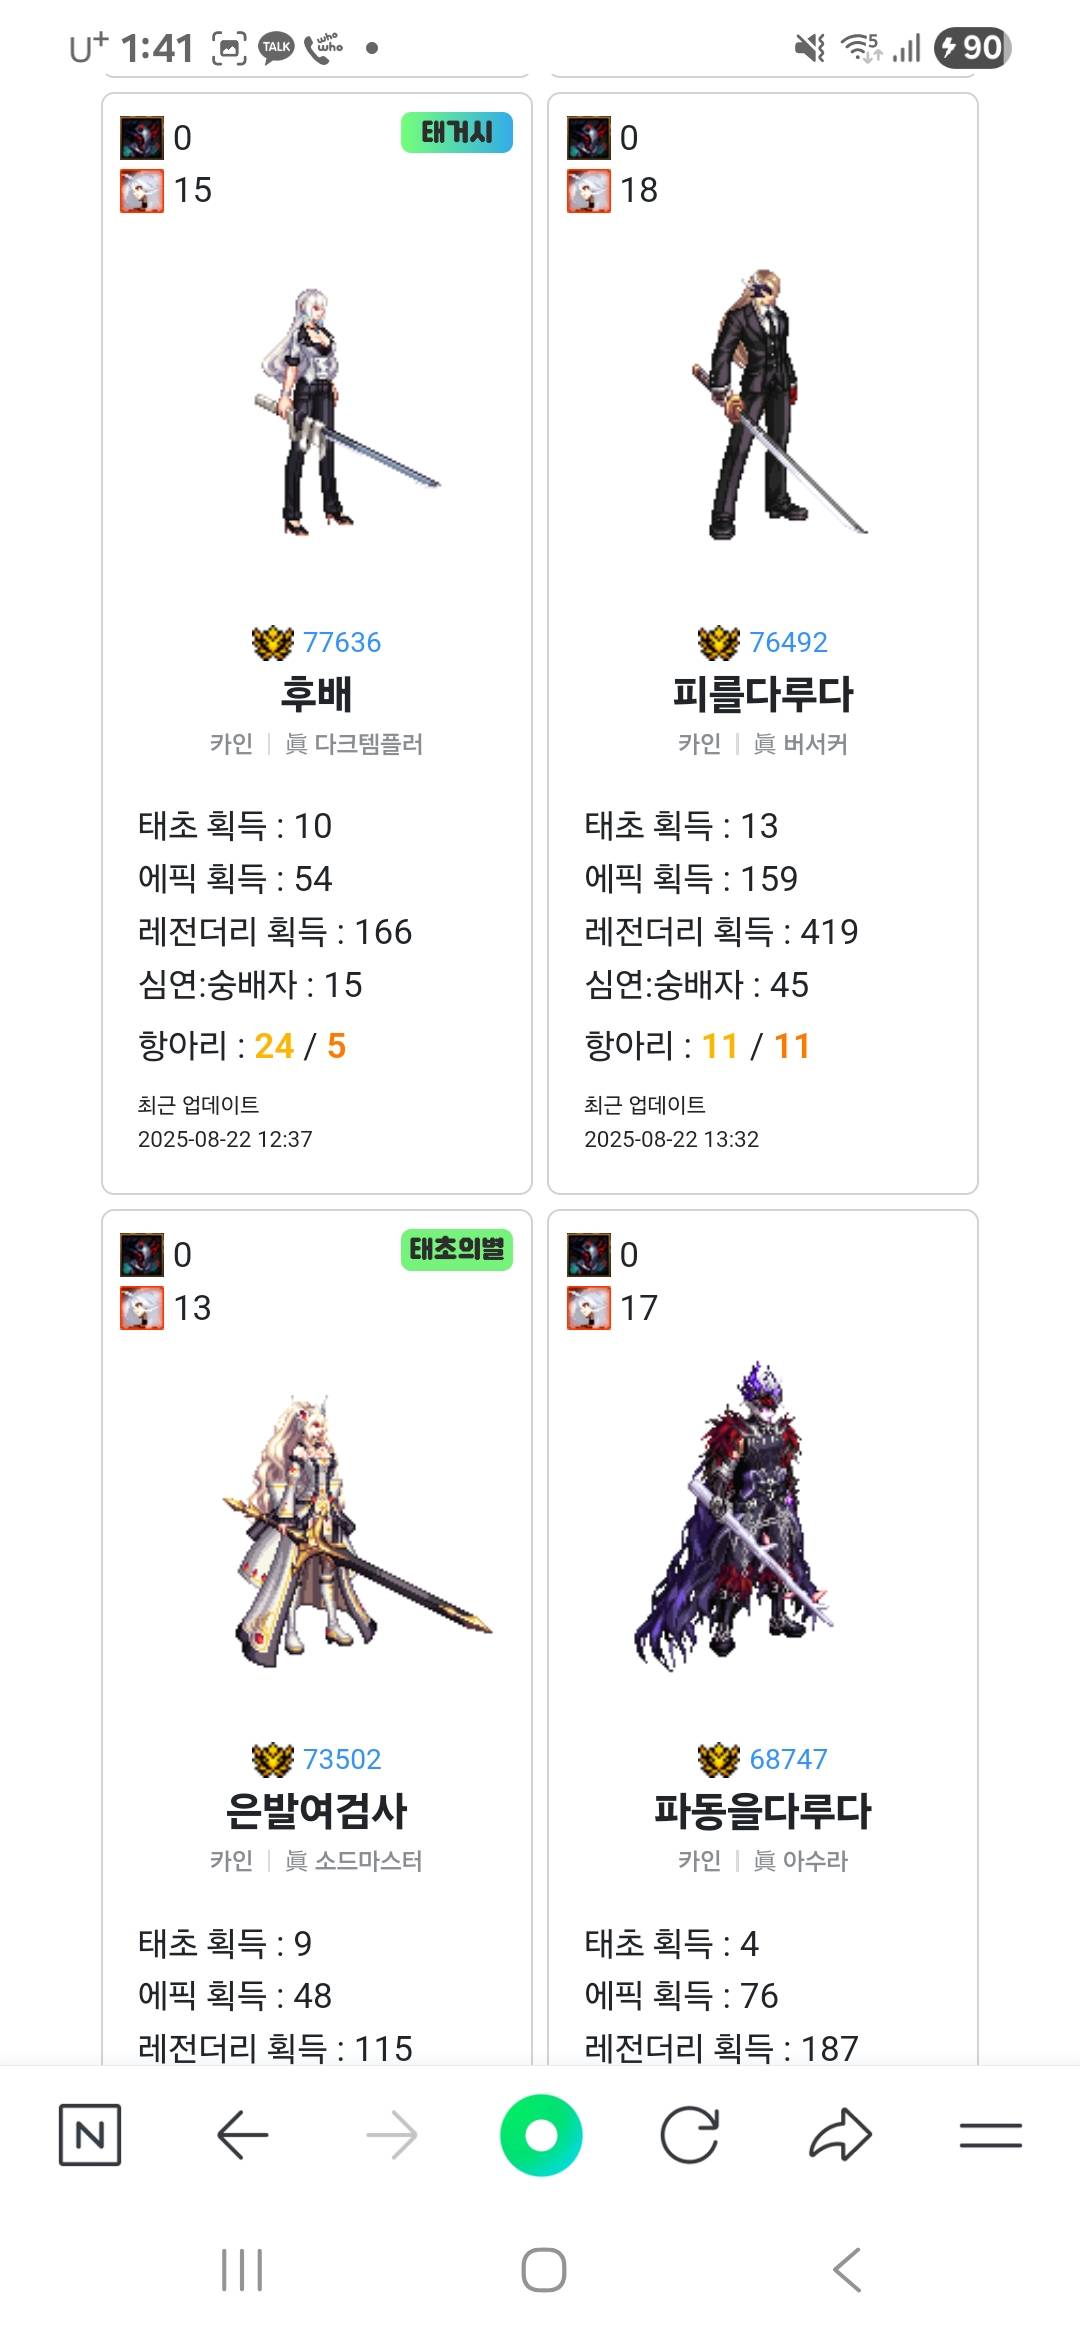Open character 피를다루다 name link
The image size is (1080, 2340).
[x=763, y=694]
